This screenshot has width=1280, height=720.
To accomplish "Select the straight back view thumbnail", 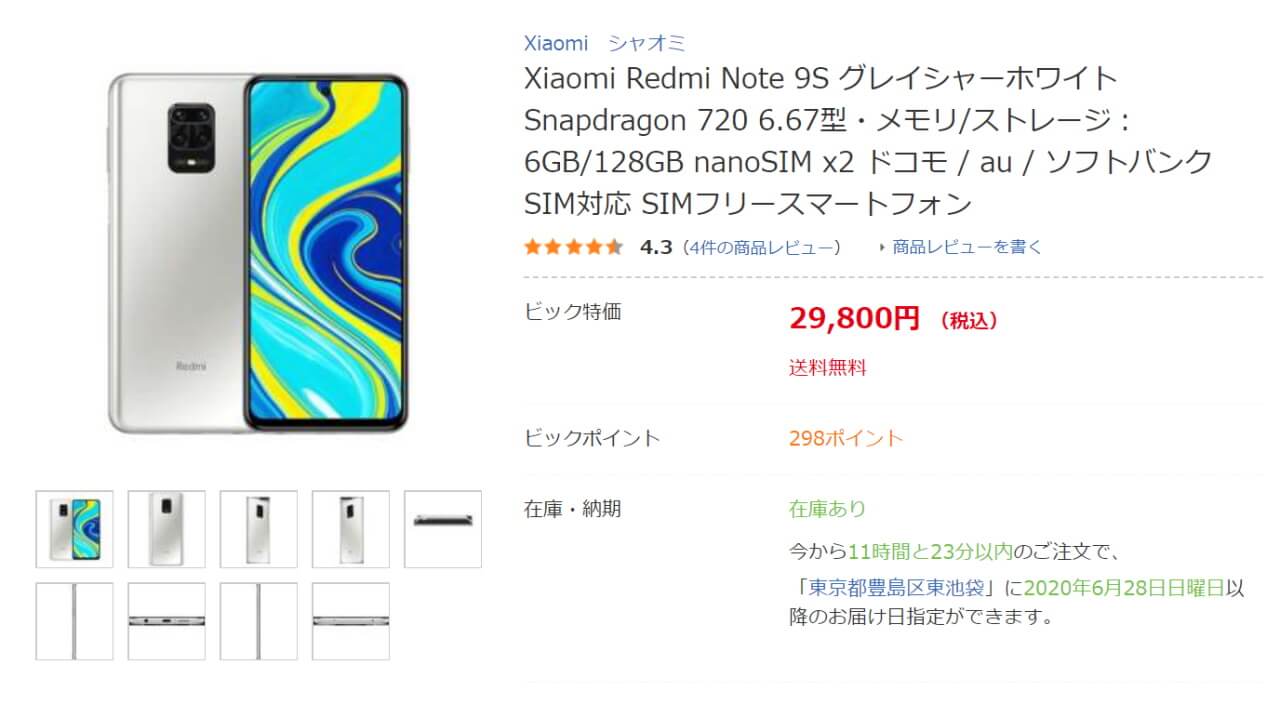I will pos(167,529).
